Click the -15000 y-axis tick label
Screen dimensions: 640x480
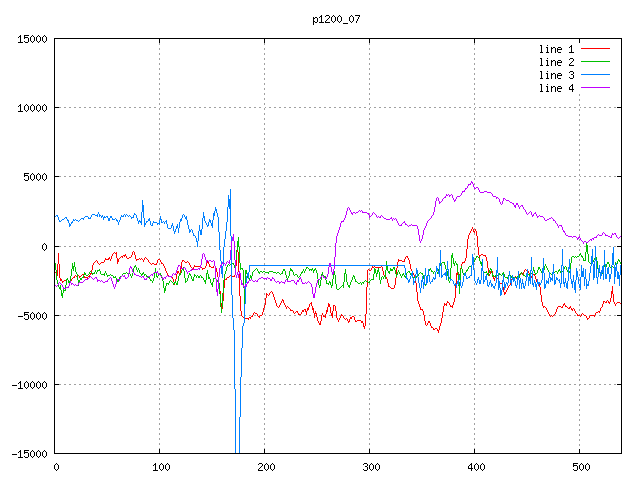pyautogui.click(x=29, y=453)
